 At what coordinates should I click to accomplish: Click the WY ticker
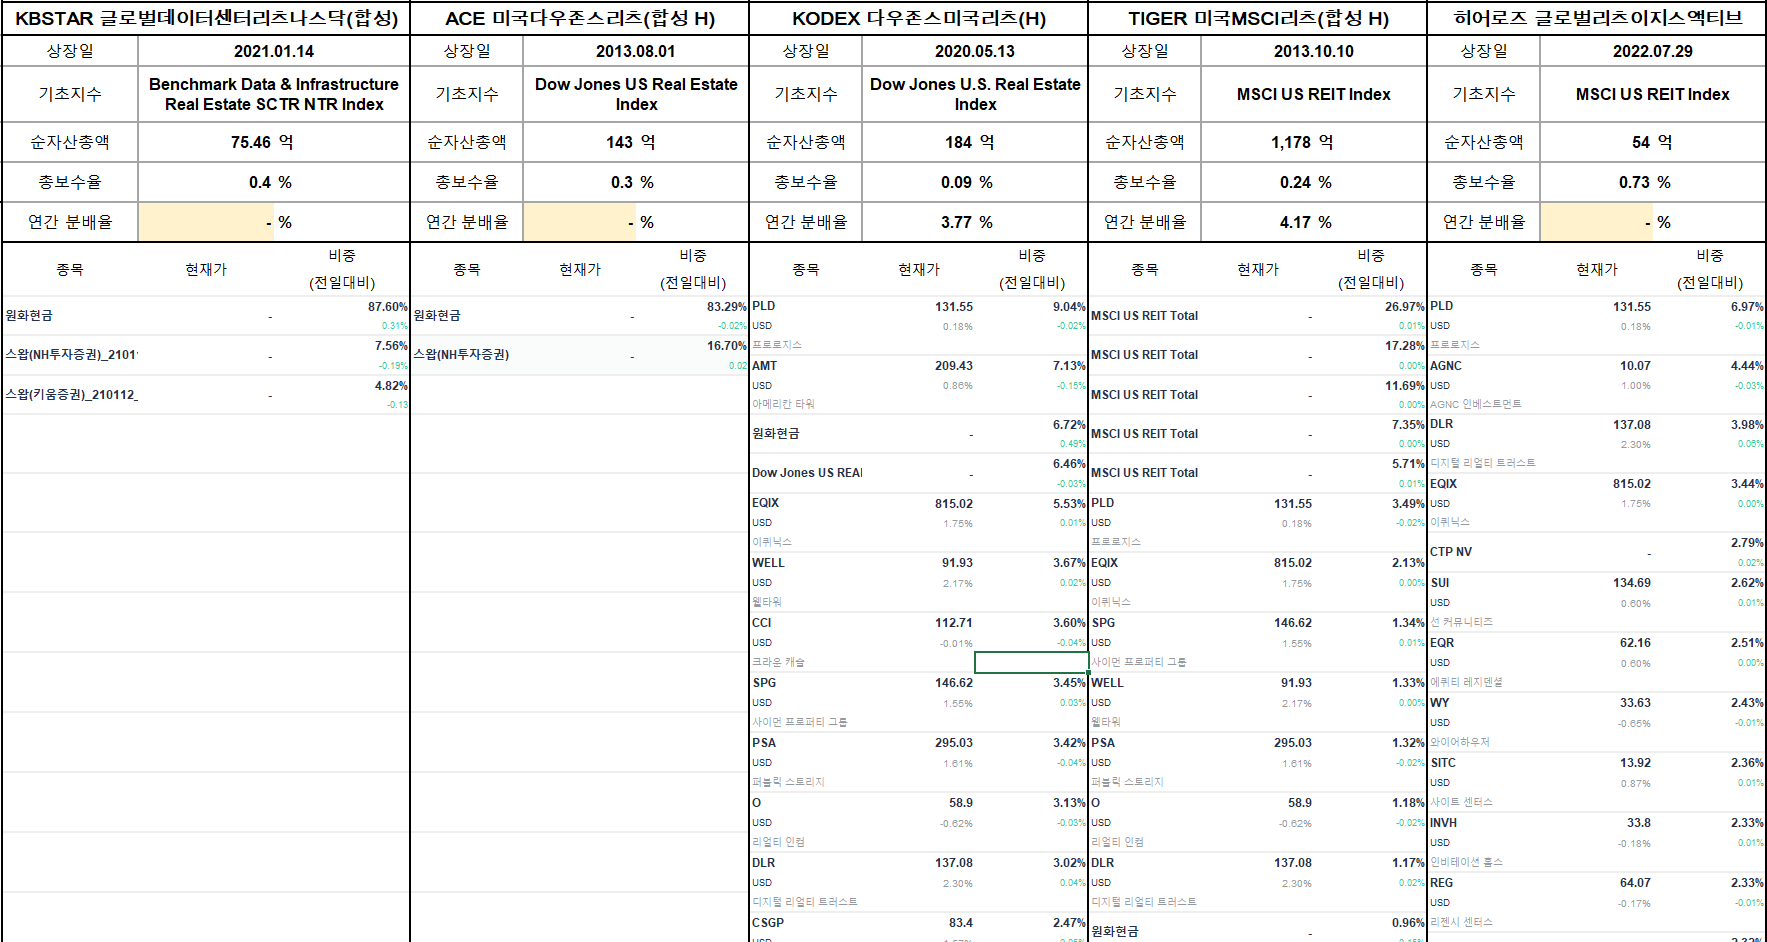pyautogui.click(x=1440, y=703)
